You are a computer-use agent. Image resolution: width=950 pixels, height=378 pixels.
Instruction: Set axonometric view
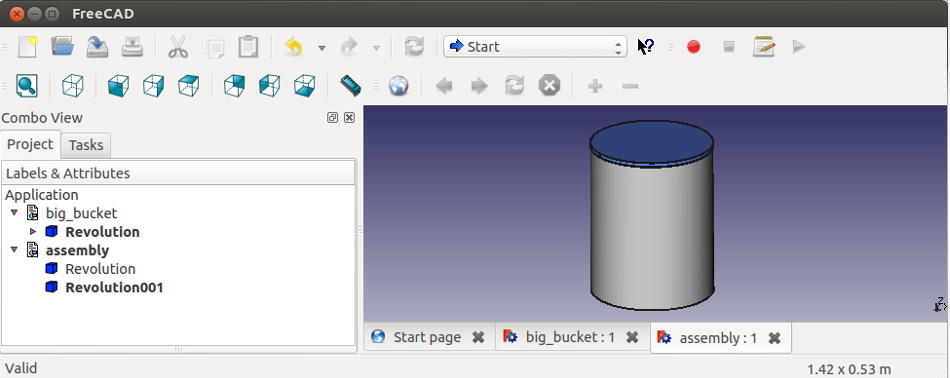pyautogui.click(x=73, y=86)
